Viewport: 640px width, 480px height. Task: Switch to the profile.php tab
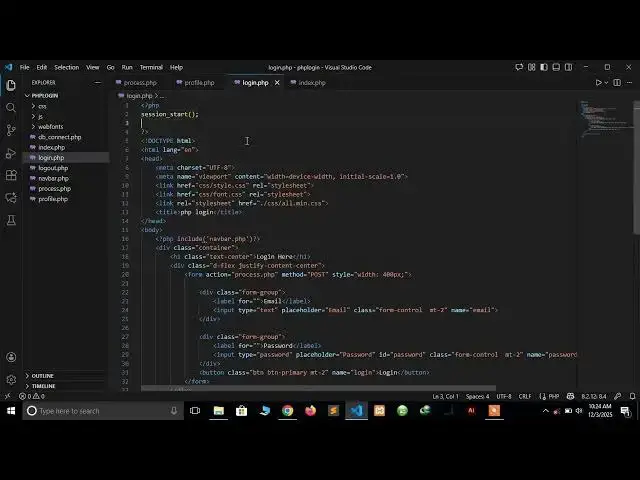[199, 82]
